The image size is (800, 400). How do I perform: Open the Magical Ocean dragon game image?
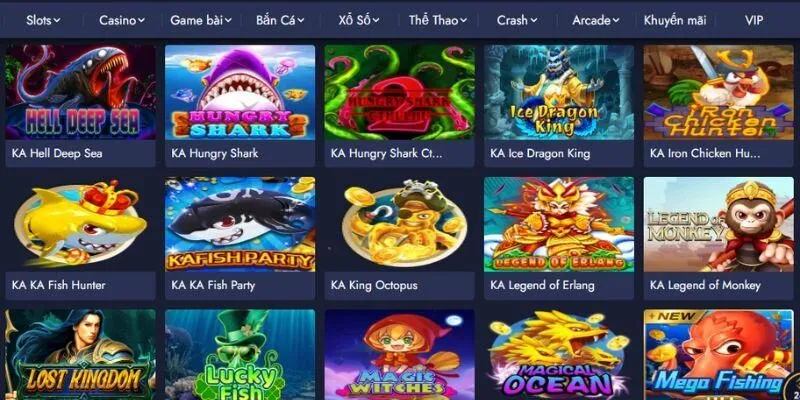559,355
